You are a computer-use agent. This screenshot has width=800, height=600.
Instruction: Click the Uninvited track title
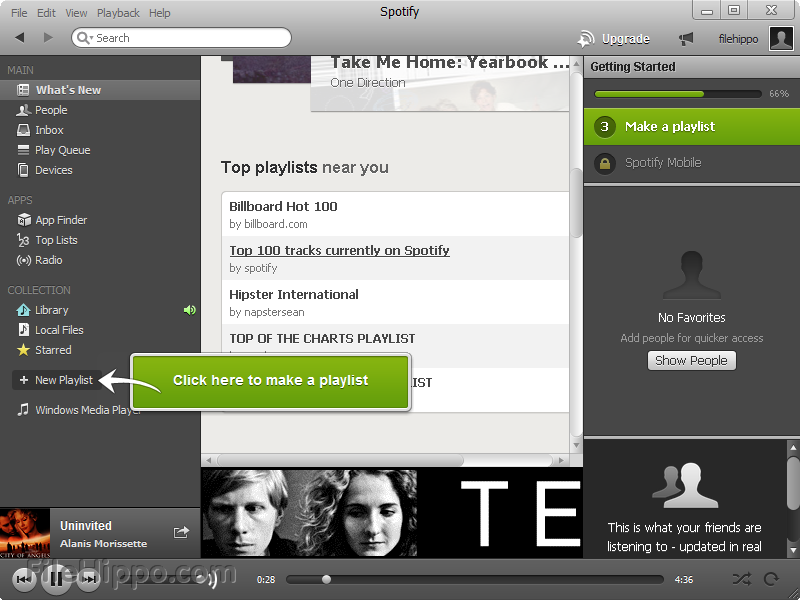click(86, 526)
